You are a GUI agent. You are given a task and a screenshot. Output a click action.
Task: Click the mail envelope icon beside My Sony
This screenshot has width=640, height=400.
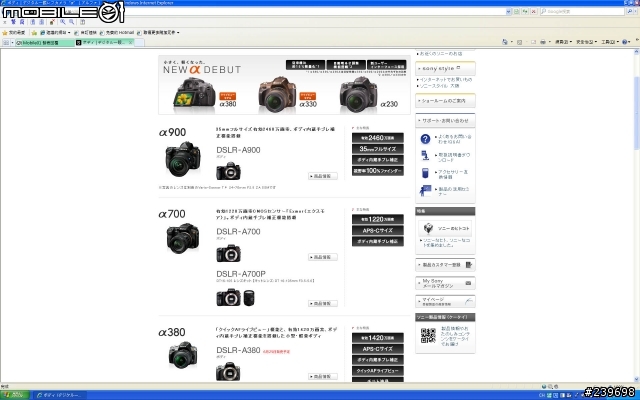pos(468,283)
